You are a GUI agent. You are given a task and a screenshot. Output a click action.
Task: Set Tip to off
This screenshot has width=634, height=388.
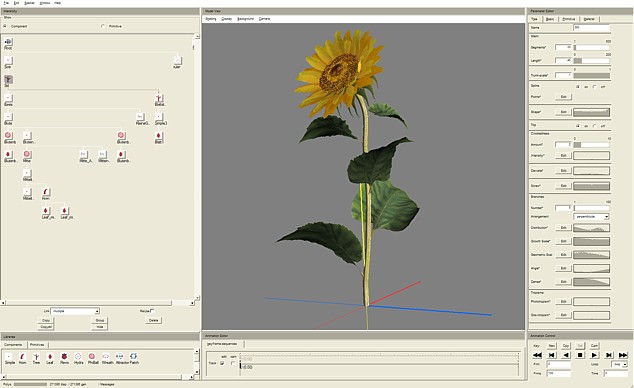(594, 126)
